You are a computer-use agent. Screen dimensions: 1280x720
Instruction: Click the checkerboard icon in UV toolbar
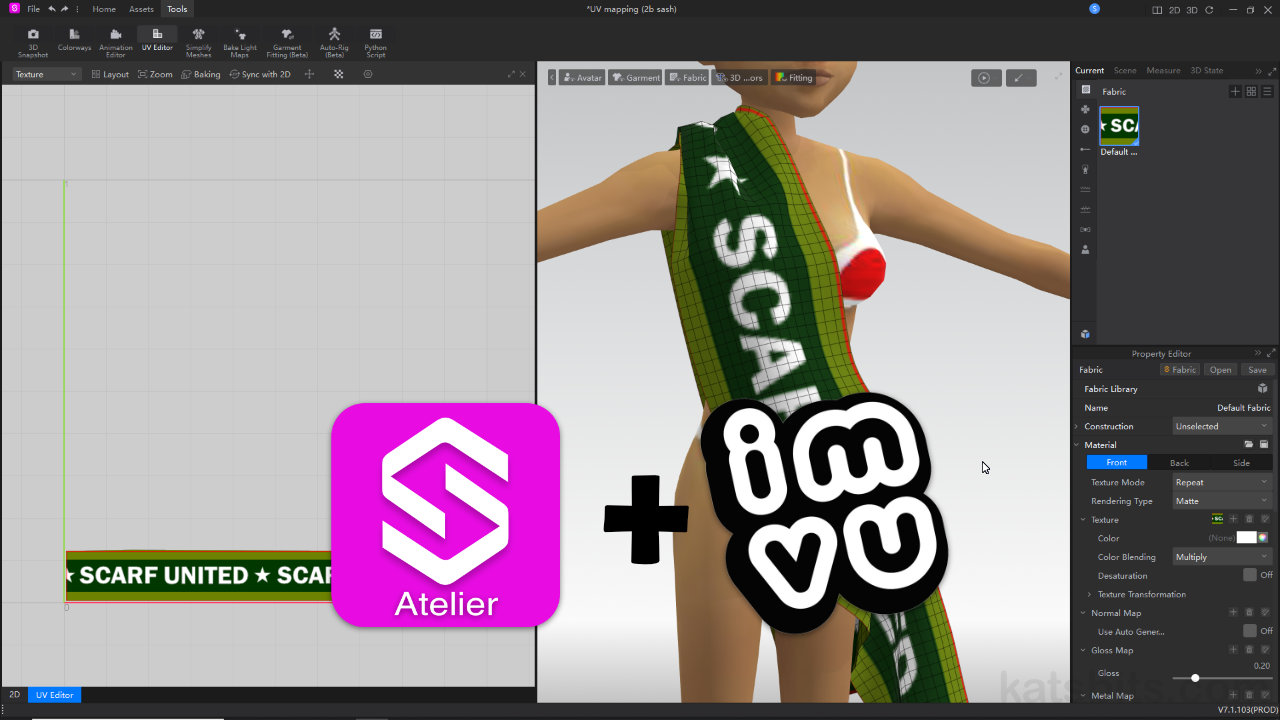click(x=339, y=74)
